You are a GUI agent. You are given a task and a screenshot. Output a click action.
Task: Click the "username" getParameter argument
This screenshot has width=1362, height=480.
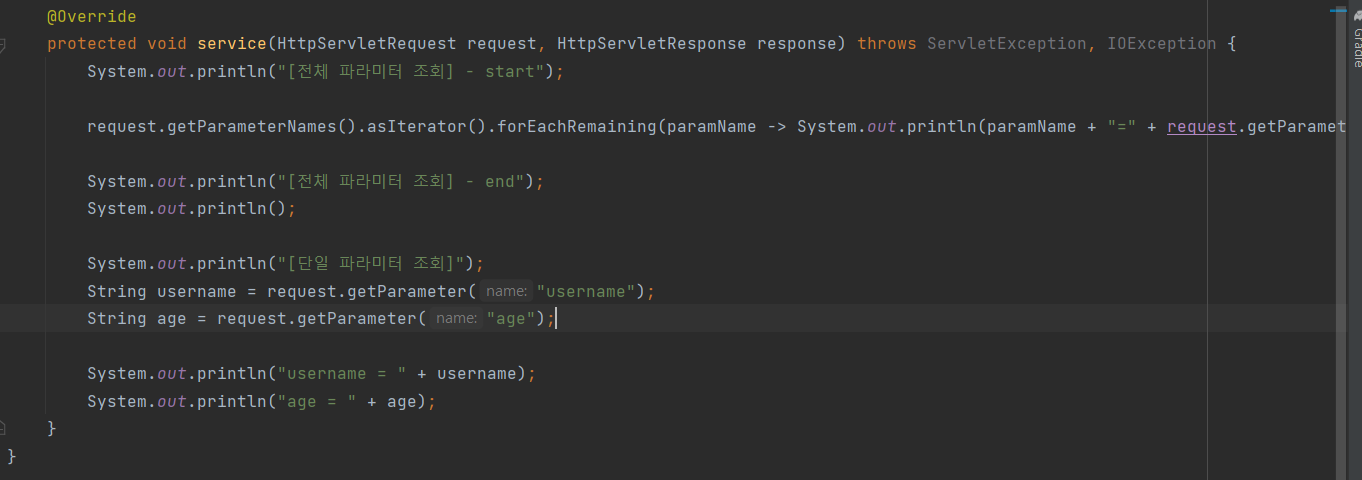[587, 292]
